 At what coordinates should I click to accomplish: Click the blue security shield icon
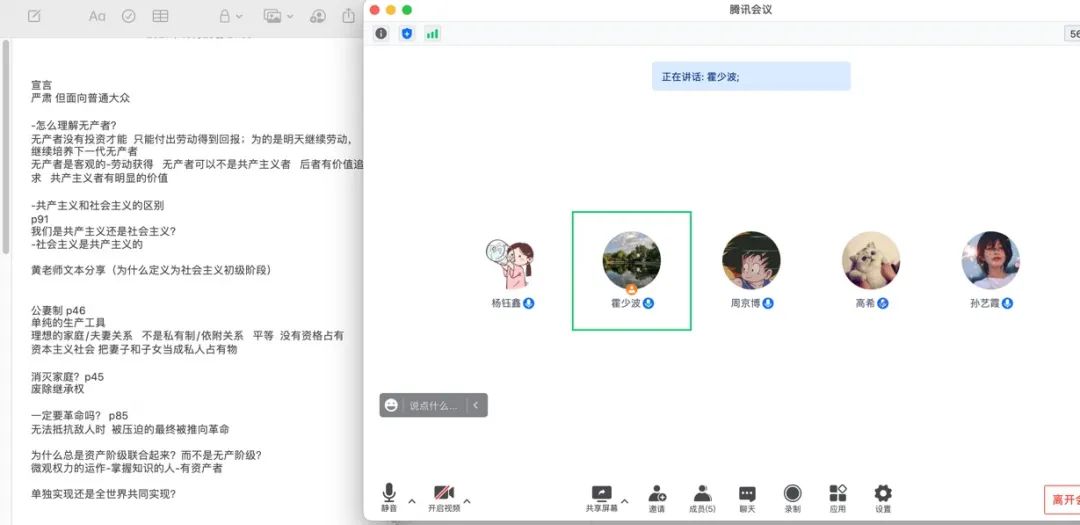tap(407, 34)
